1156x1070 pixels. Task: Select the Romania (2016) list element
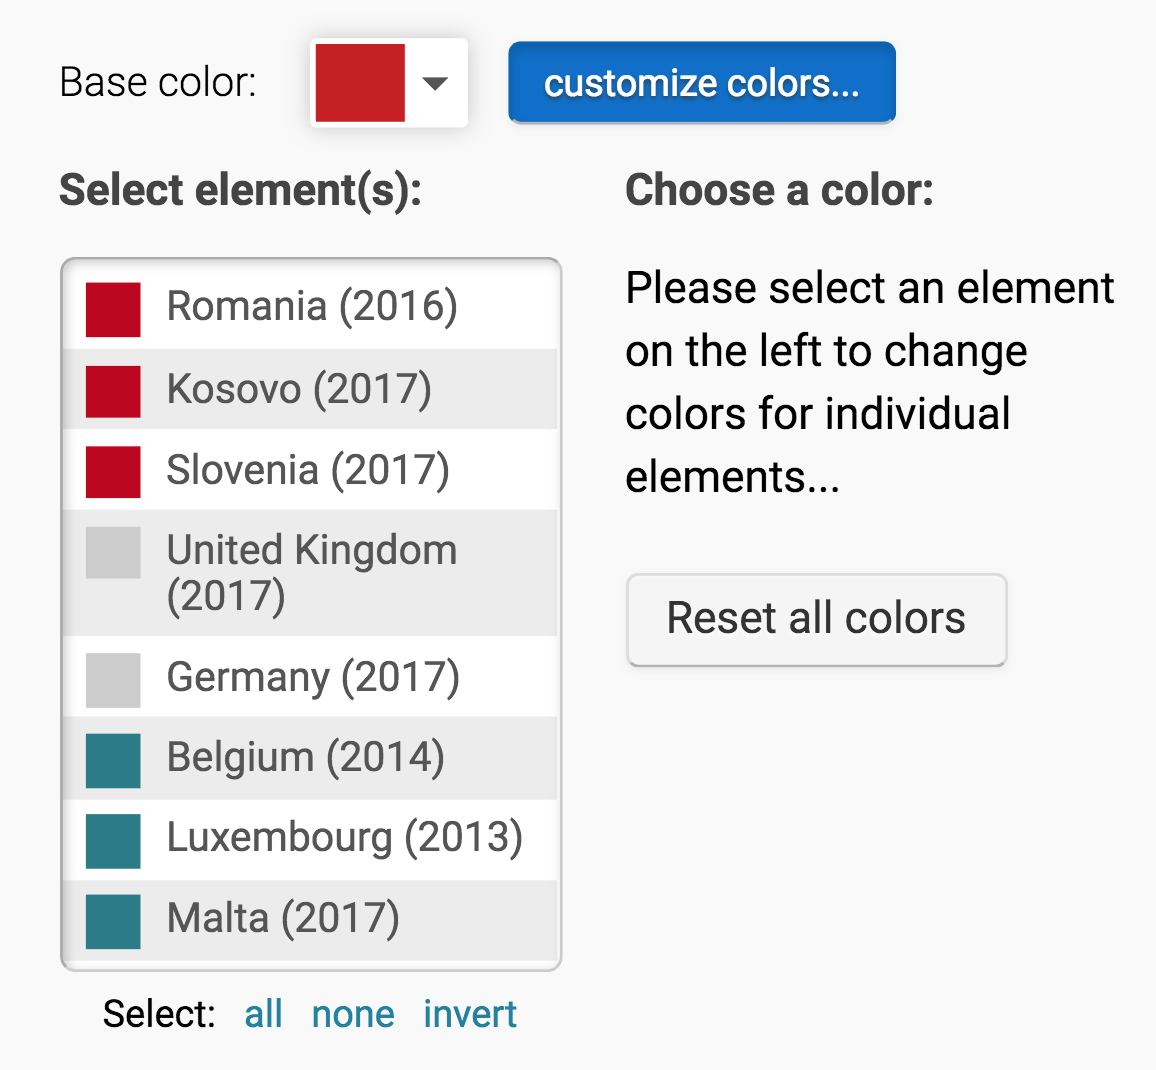click(x=312, y=307)
